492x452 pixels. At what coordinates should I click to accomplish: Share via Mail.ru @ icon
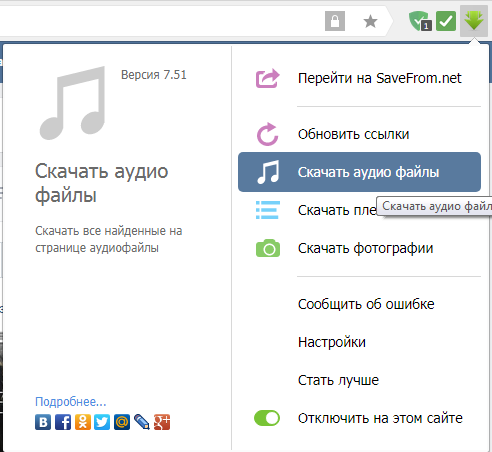click(x=122, y=422)
